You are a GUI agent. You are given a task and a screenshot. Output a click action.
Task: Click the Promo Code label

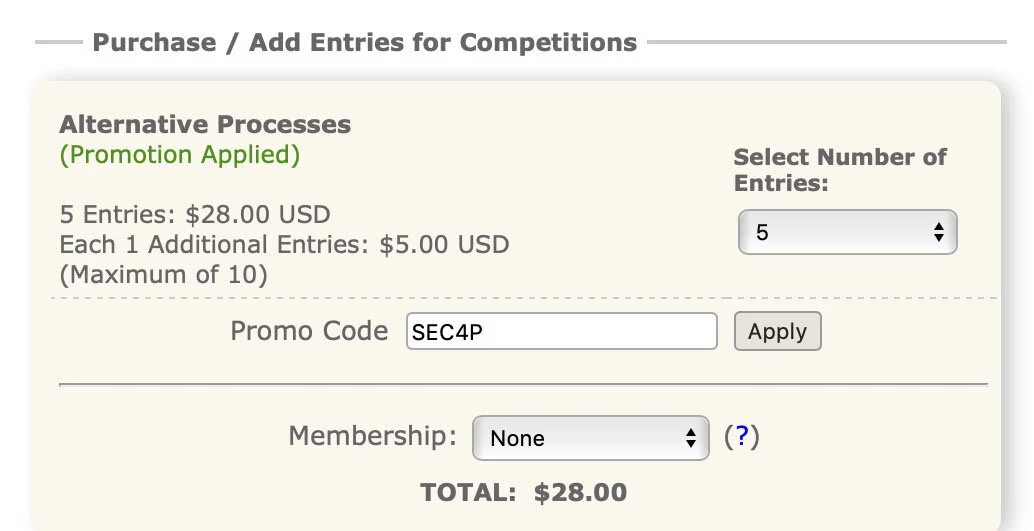pos(309,331)
